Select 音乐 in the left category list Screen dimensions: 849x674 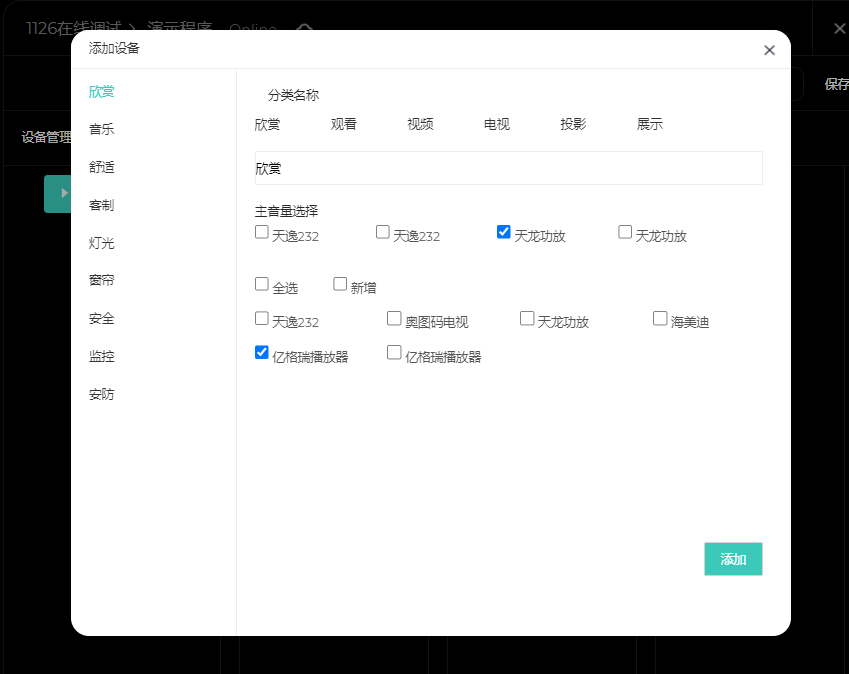pyautogui.click(x=102, y=129)
